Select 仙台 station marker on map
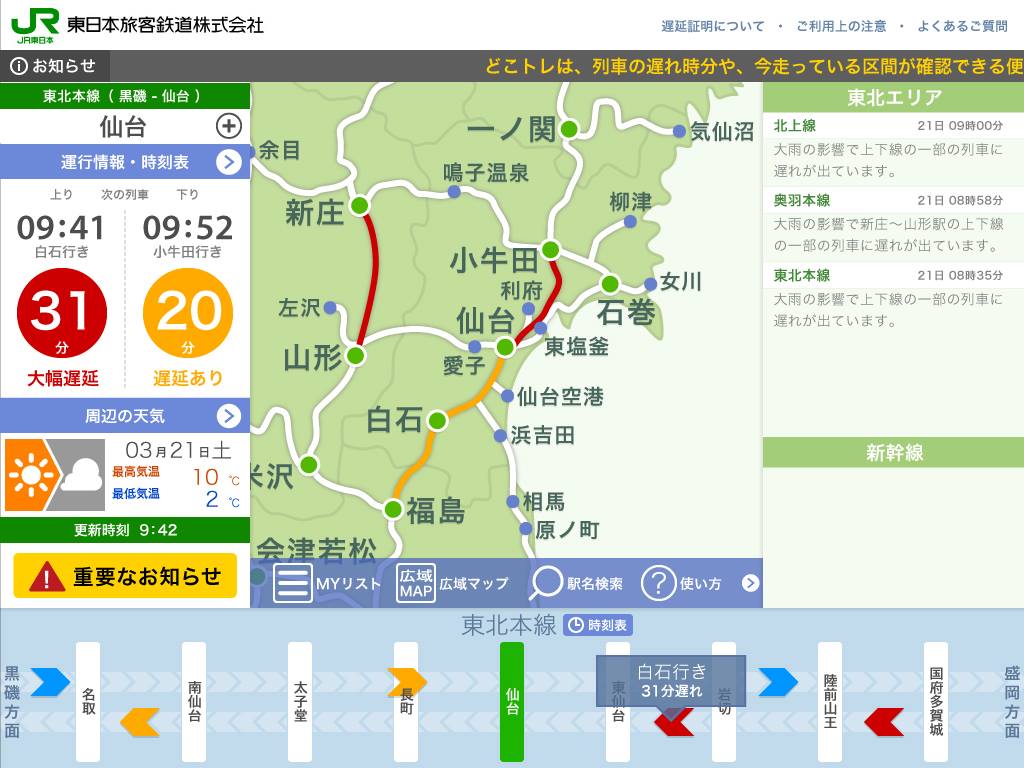Screen dimensions: 1024x768 coord(505,347)
